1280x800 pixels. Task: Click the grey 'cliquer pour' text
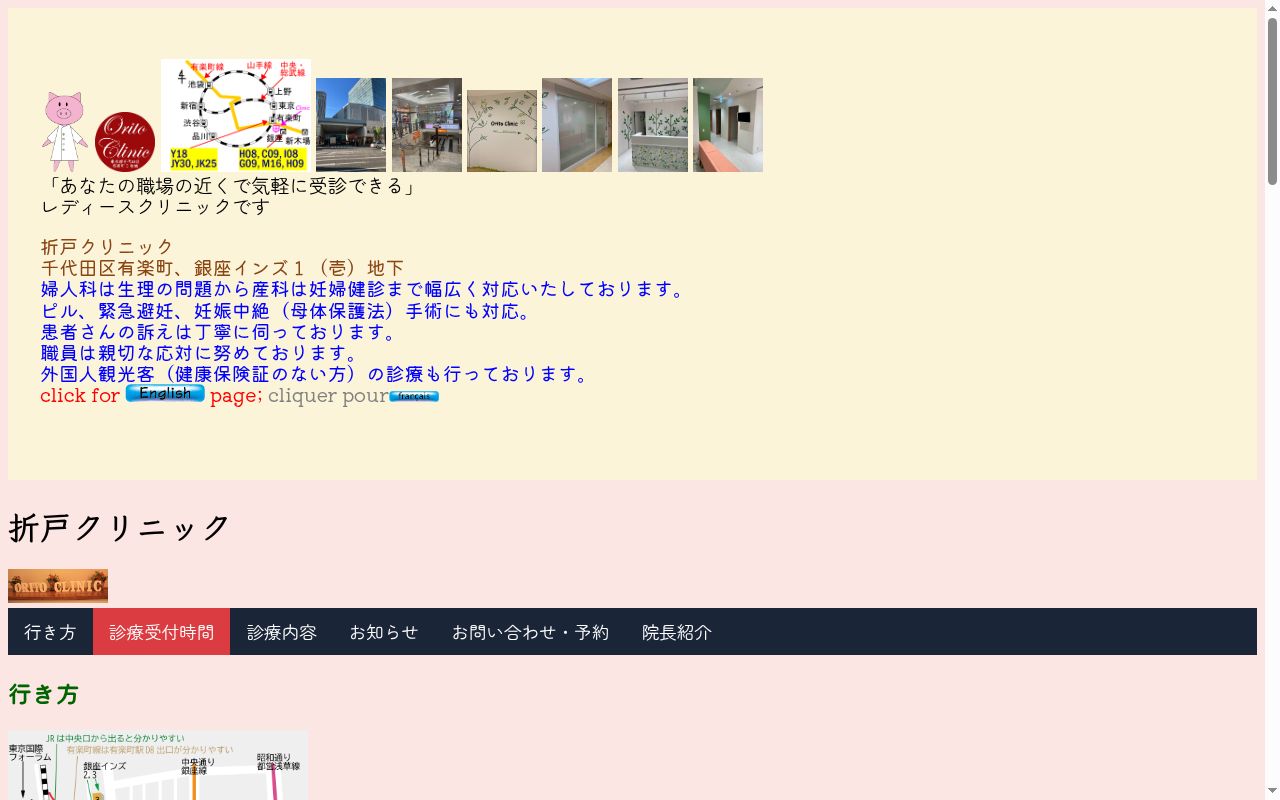328,395
